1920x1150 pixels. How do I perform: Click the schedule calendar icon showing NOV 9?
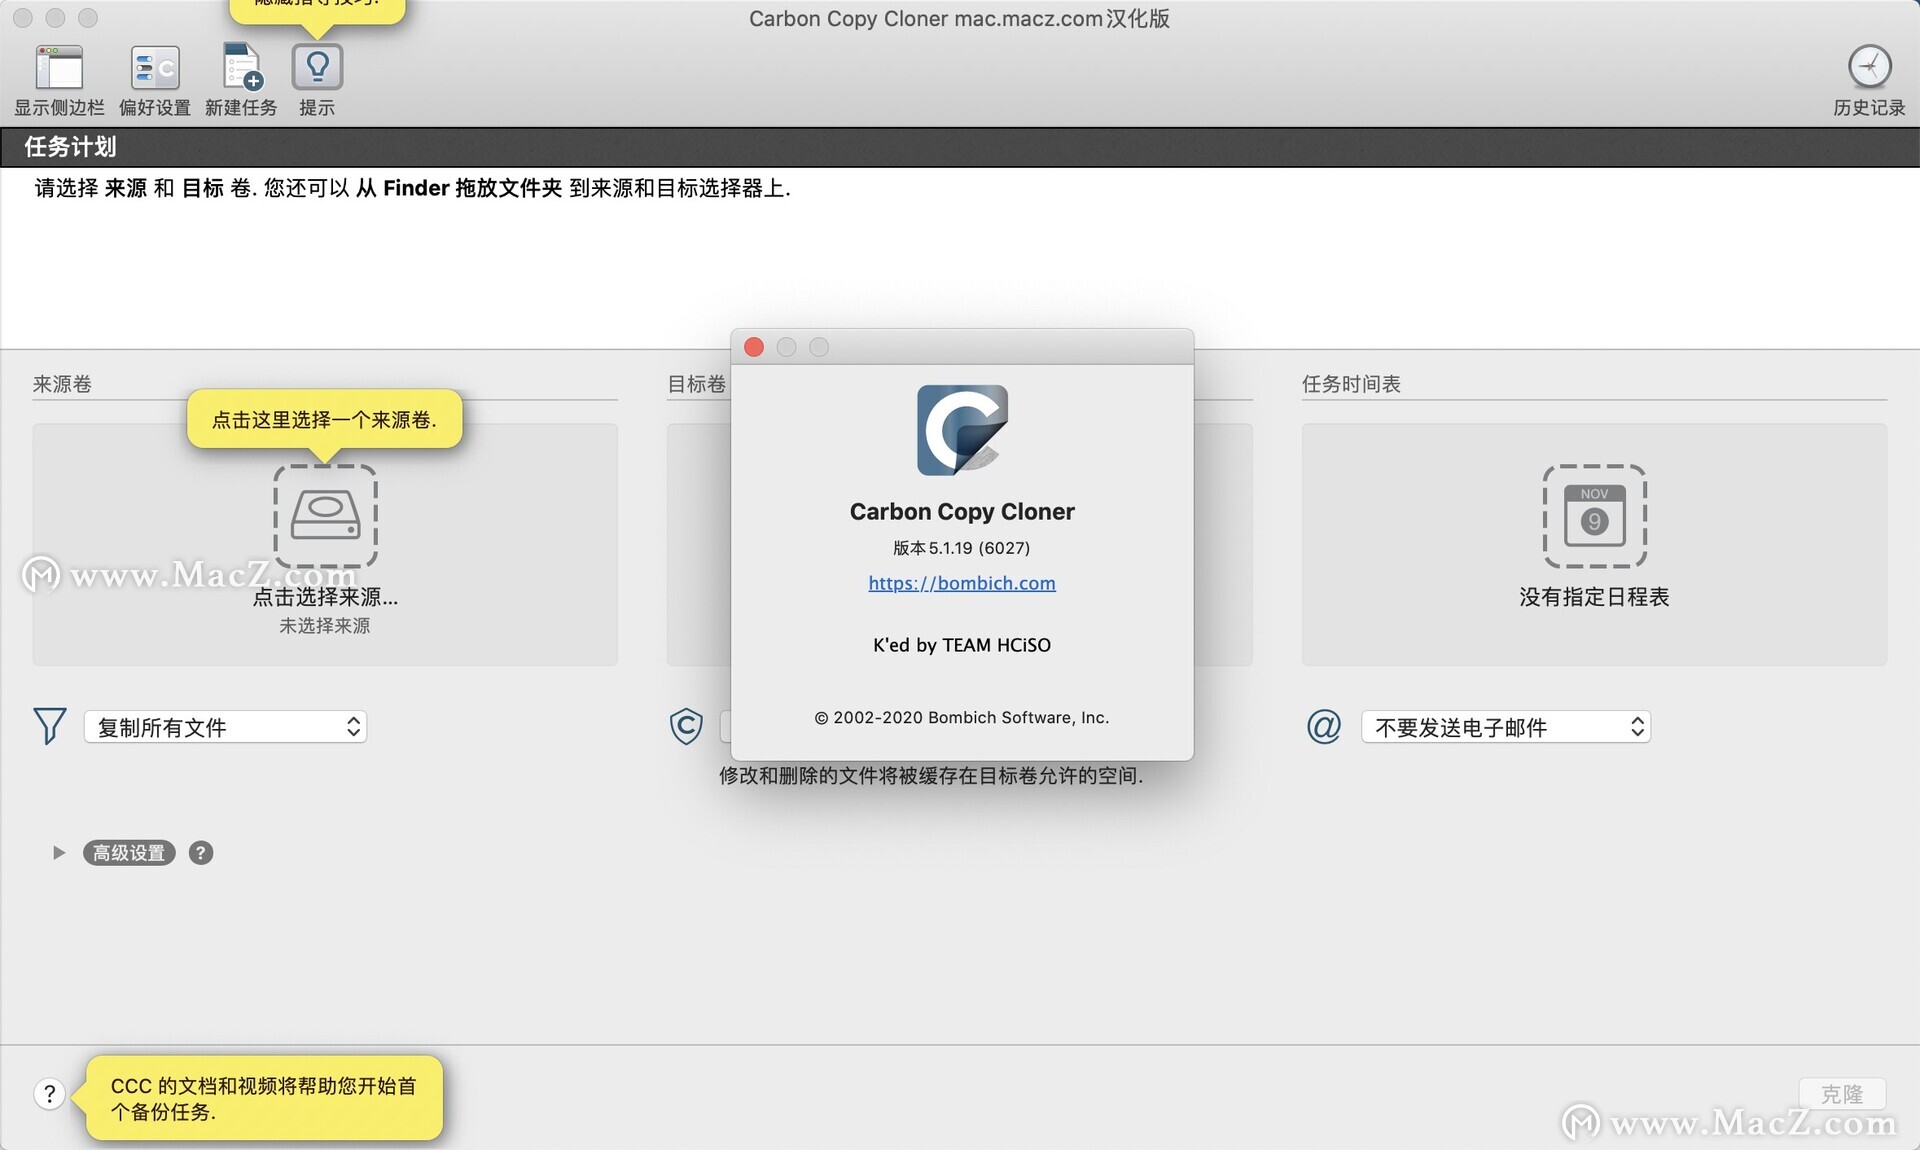[x=1594, y=516]
